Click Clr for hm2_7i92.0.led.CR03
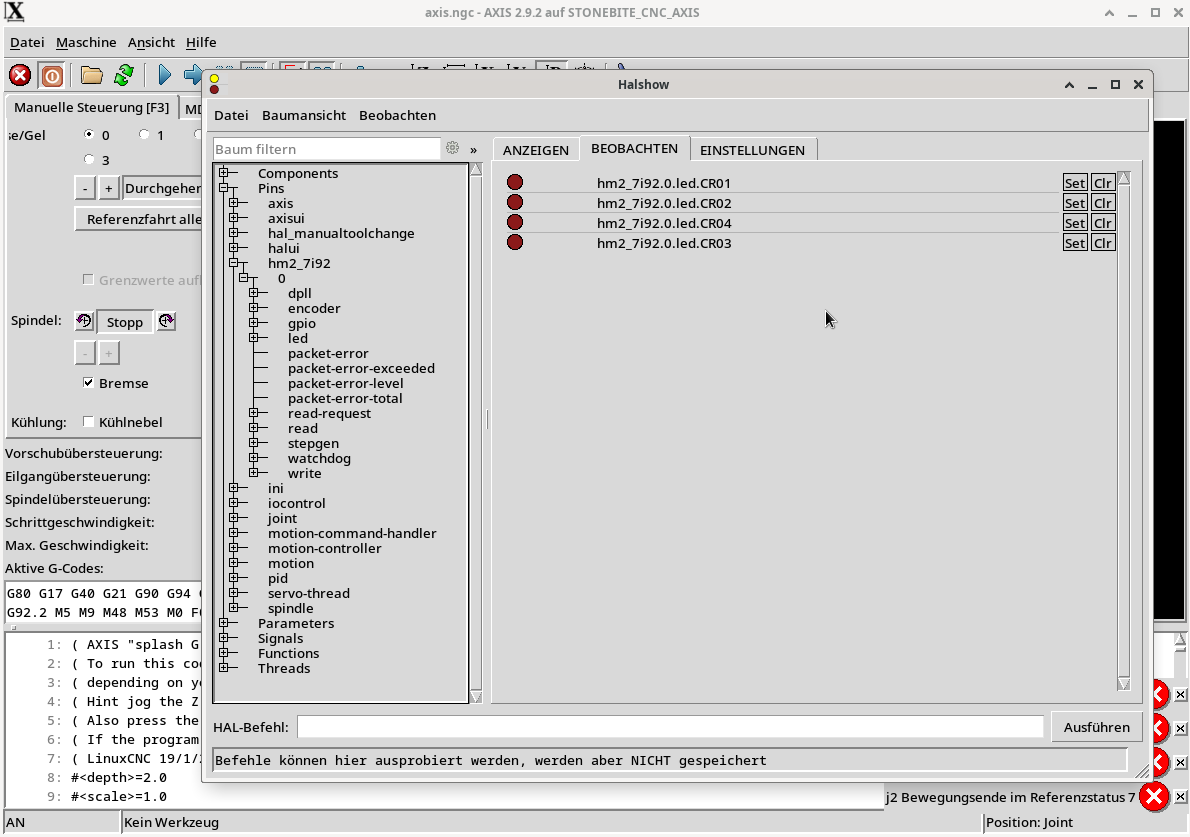The height and width of the screenshot is (837, 1190). [x=1103, y=243]
